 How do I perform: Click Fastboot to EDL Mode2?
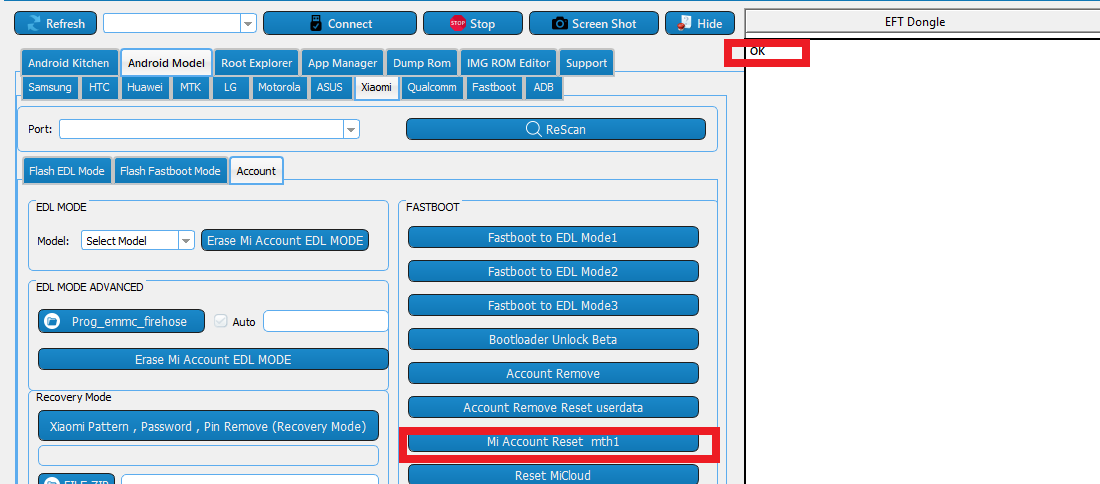tap(553, 271)
